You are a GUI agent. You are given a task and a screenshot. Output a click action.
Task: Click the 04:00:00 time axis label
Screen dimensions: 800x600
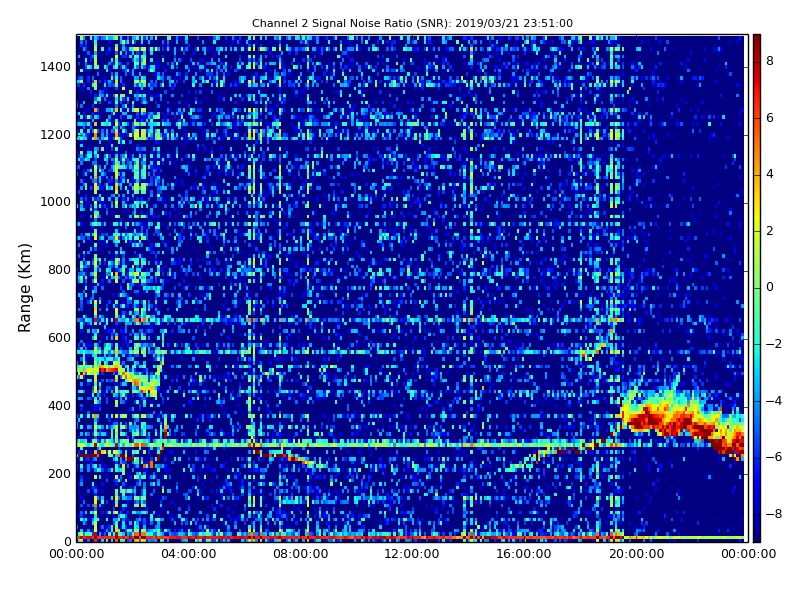click(x=189, y=554)
